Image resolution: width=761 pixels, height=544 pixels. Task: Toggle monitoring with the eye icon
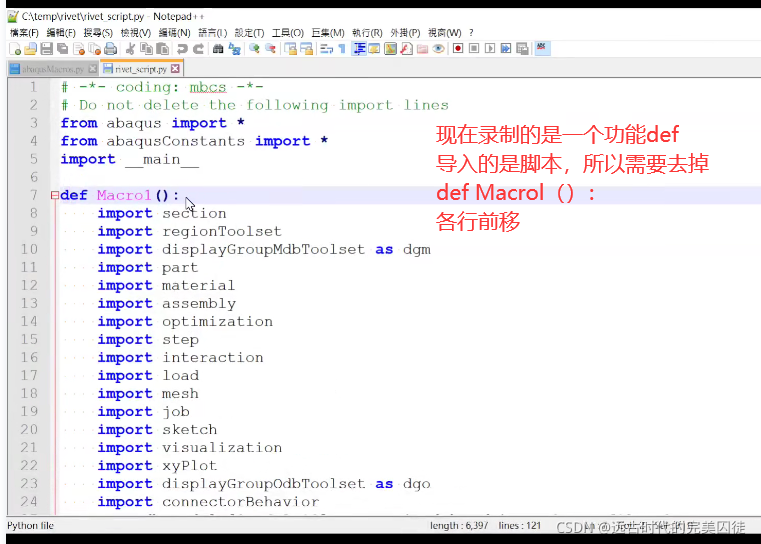(438, 49)
